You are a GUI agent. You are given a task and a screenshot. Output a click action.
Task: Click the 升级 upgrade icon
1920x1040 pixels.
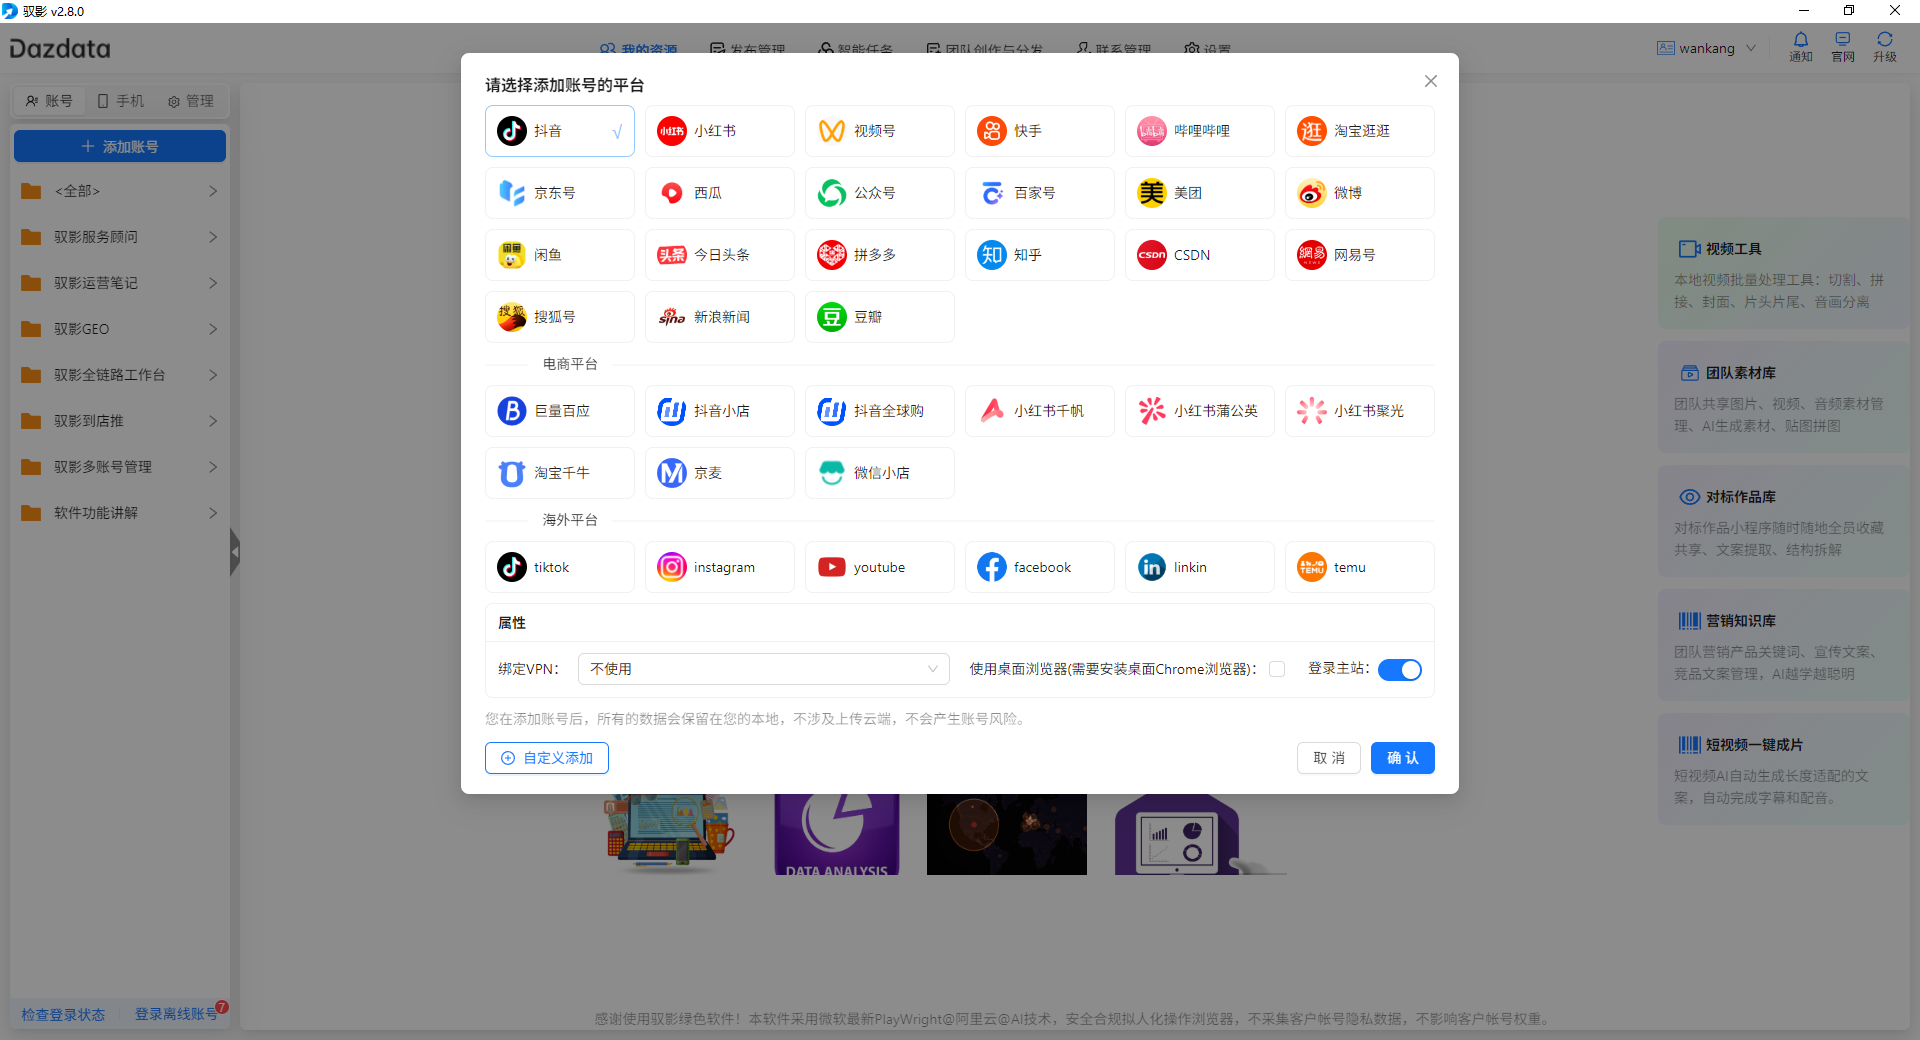(x=1885, y=47)
